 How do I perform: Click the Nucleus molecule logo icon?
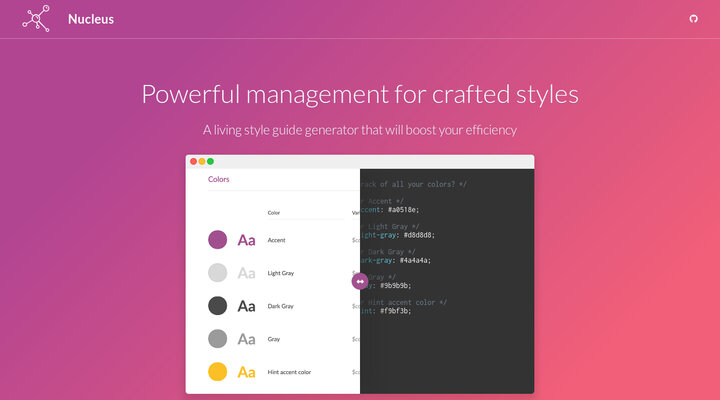36,18
